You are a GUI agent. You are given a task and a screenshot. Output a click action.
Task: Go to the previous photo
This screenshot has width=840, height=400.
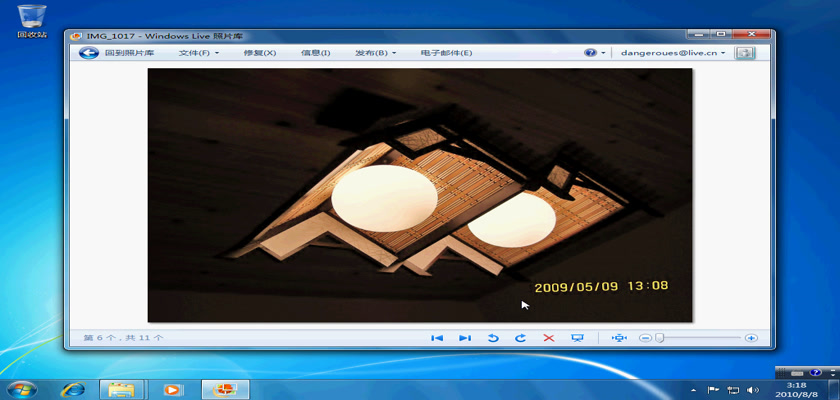437,338
